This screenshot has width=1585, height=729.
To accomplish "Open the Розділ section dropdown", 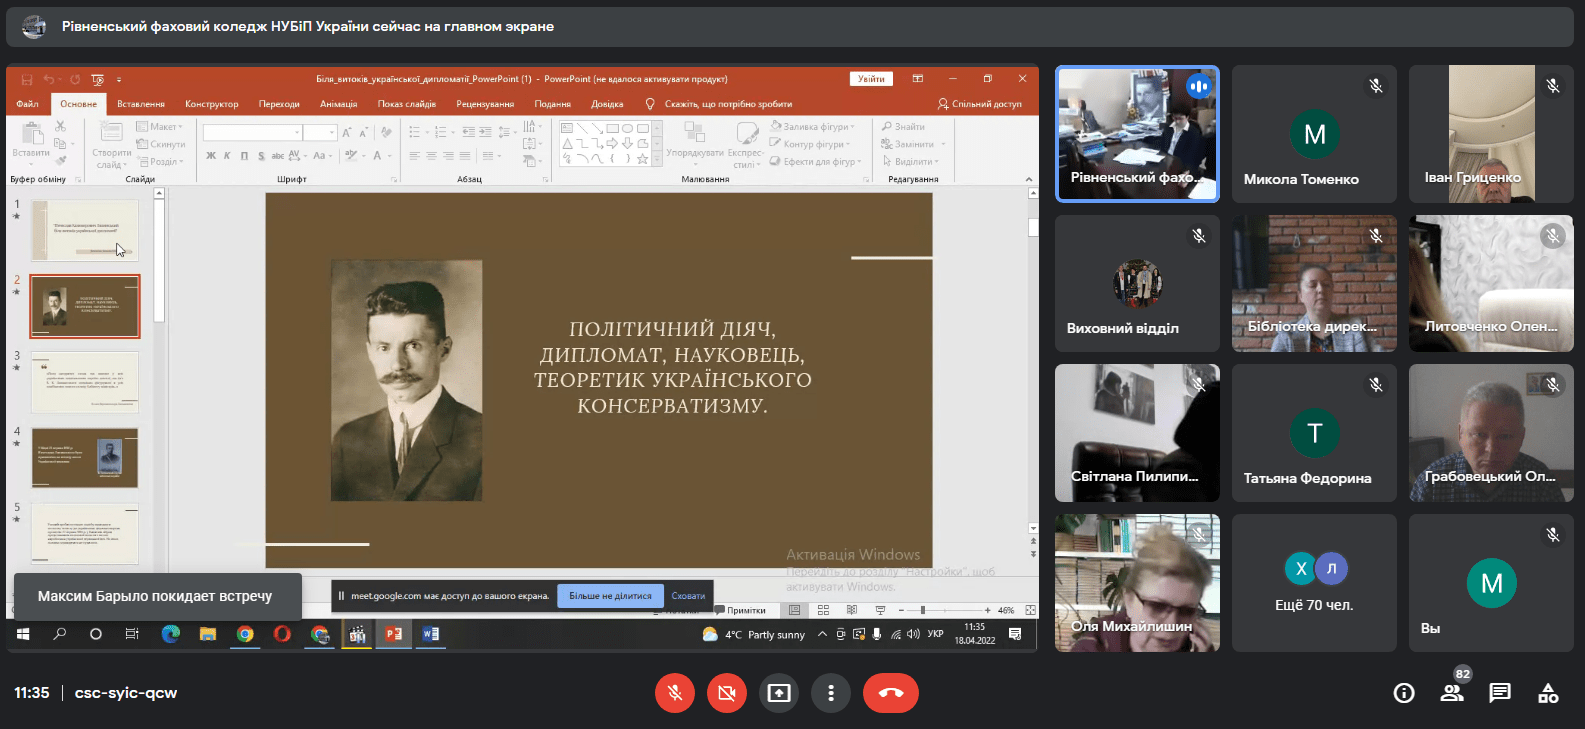I will [x=160, y=162].
